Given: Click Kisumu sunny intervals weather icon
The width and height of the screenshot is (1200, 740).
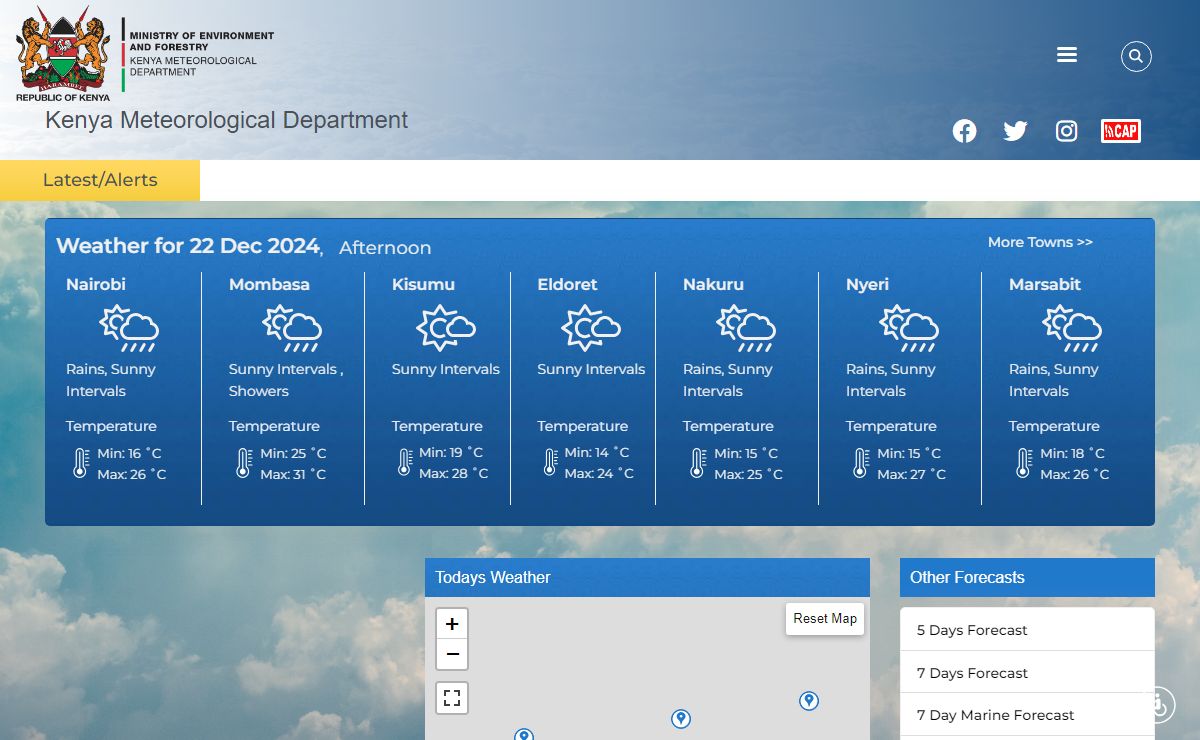Looking at the screenshot, I should (446, 328).
